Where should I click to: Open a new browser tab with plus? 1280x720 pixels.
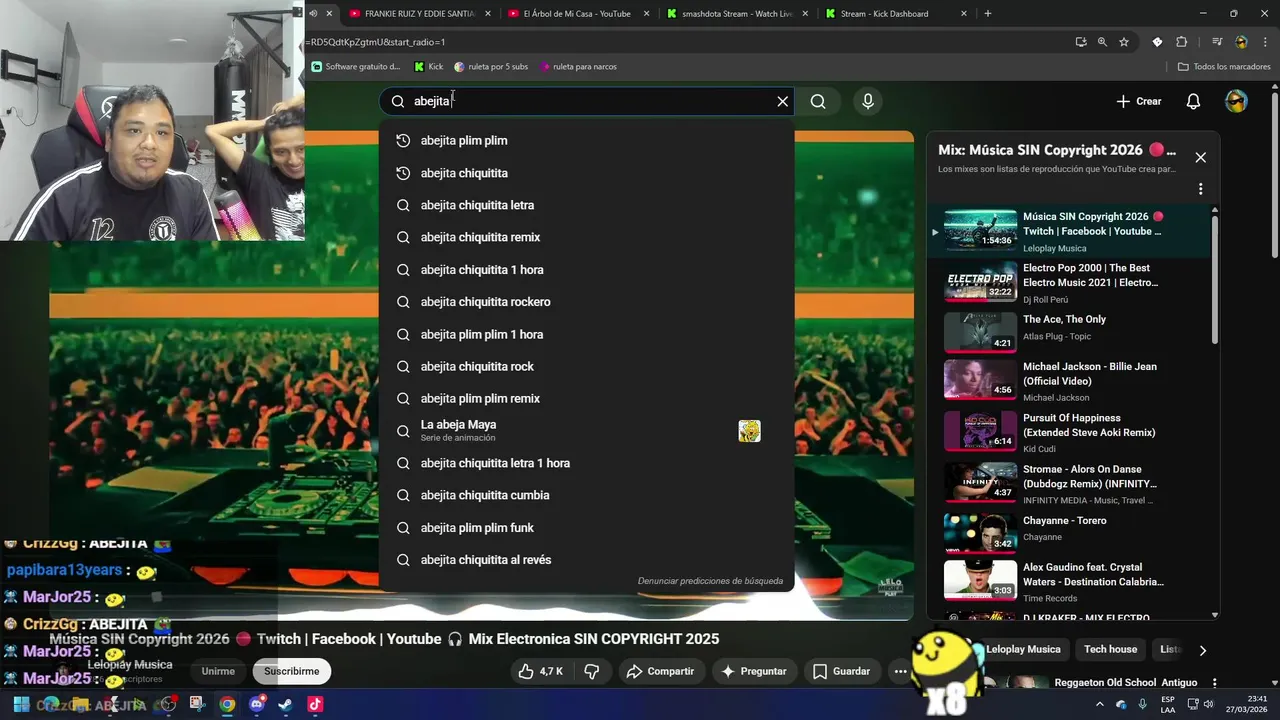click(988, 14)
